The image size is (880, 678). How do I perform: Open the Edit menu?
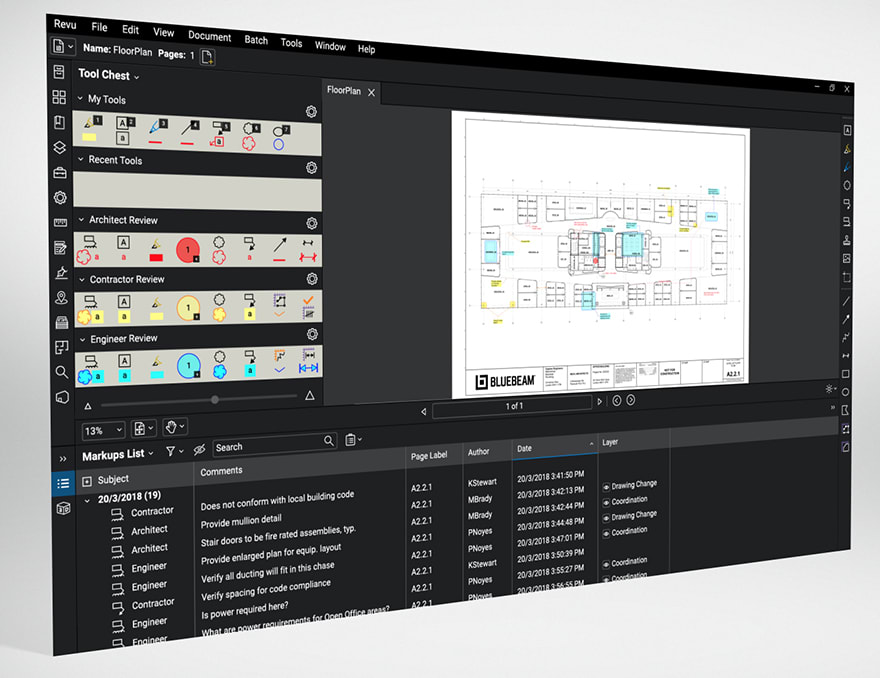pos(130,30)
